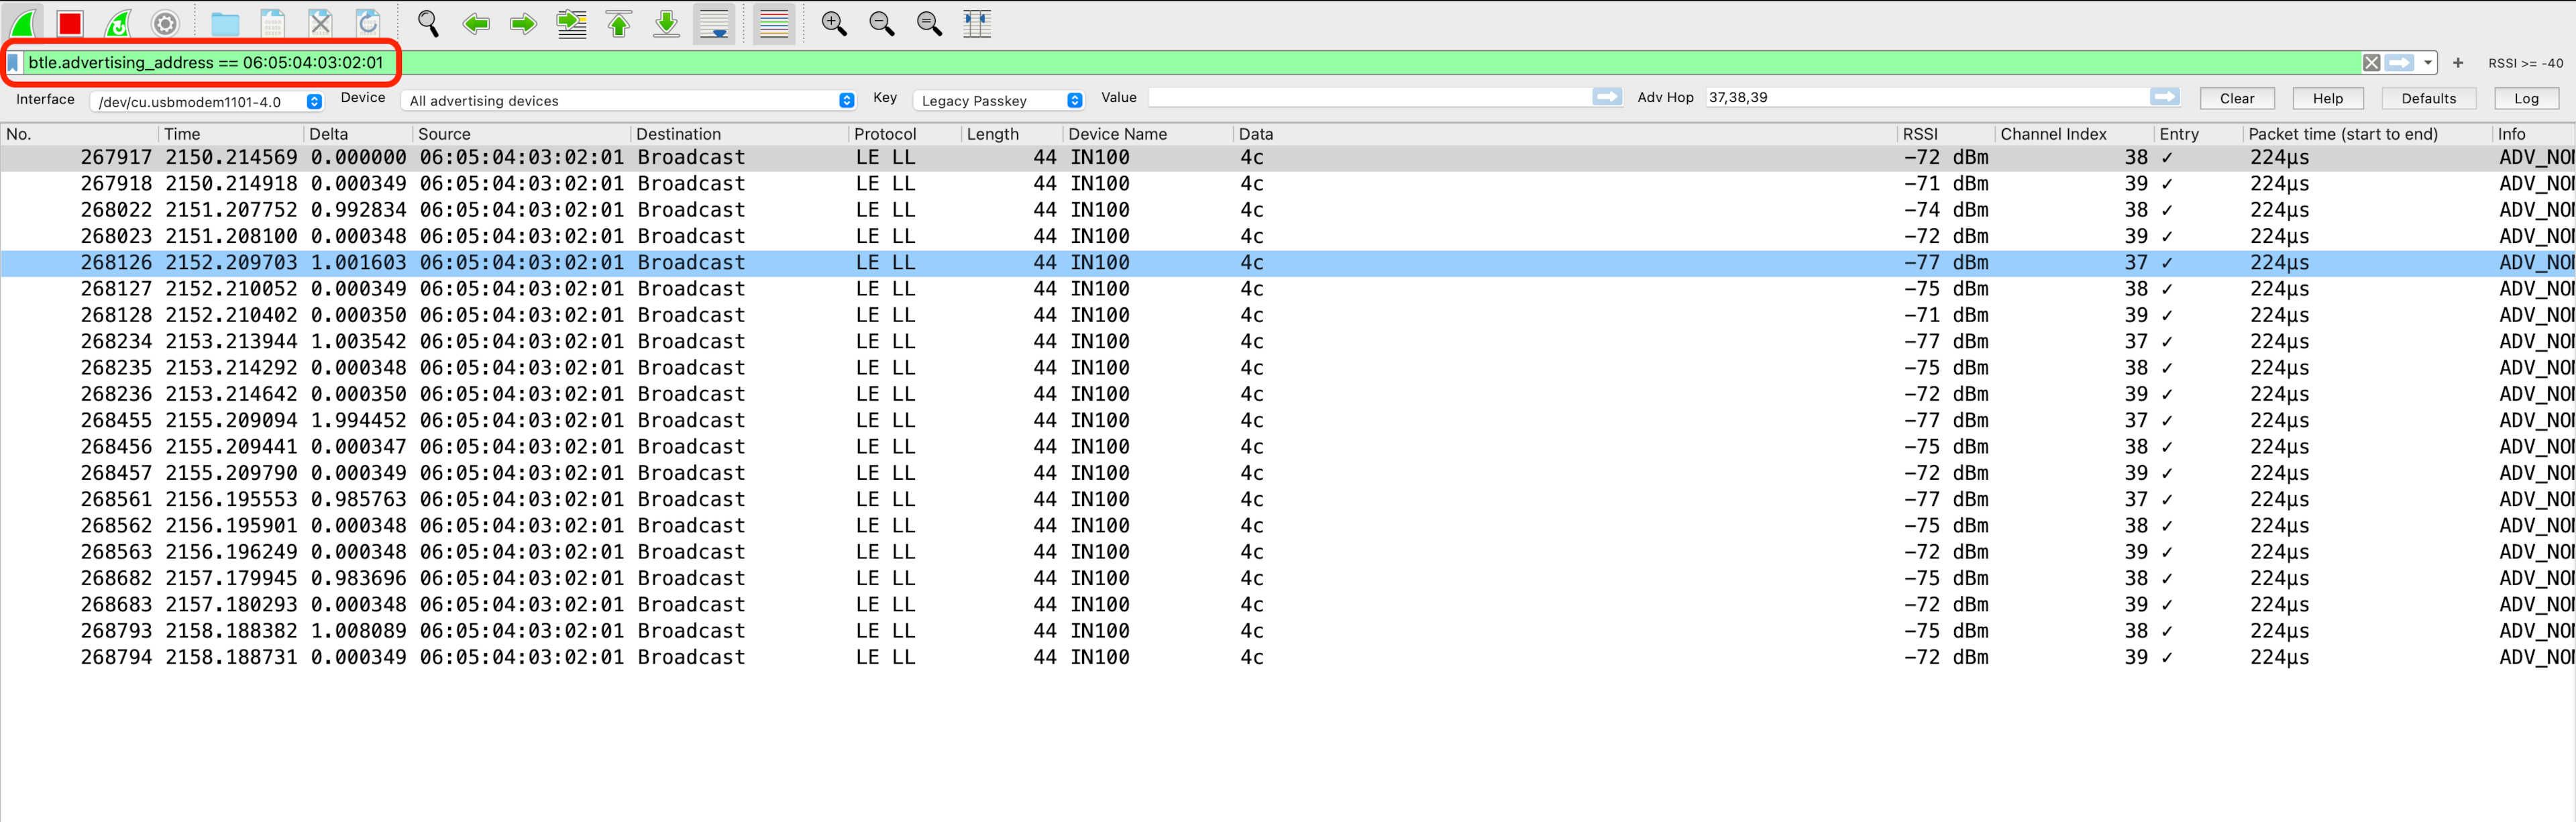Restart the current capture
The width and height of the screenshot is (2576, 822).
(116, 23)
